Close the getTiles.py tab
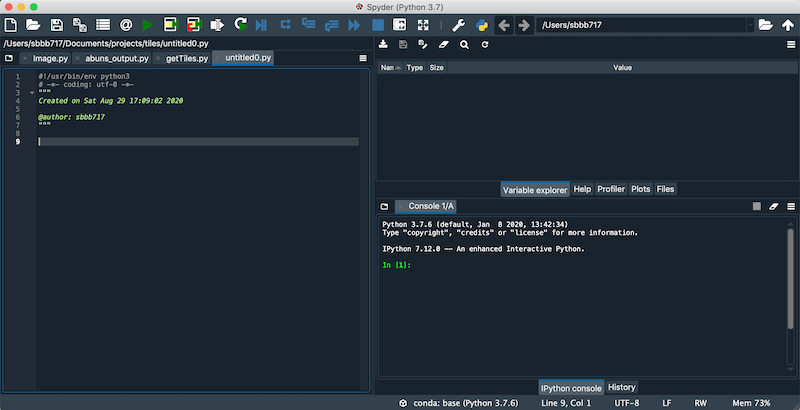 point(158,59)
